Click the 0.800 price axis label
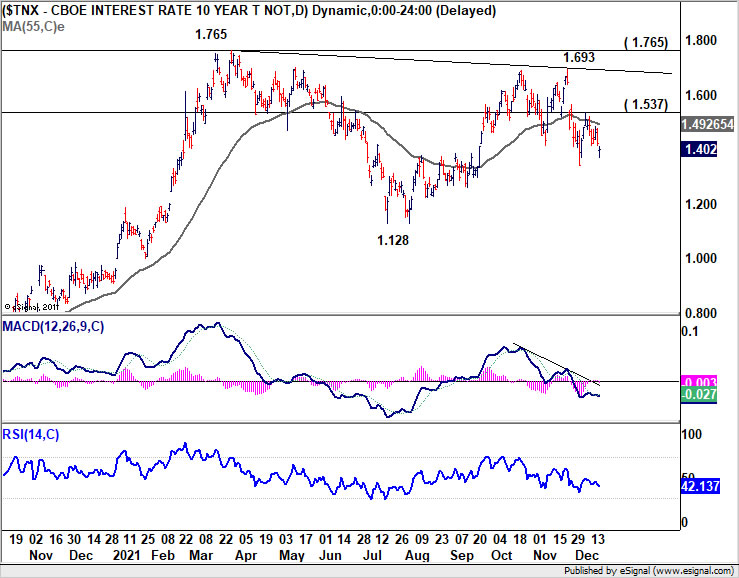Viewport: 739px width, 578px height. 700,313
